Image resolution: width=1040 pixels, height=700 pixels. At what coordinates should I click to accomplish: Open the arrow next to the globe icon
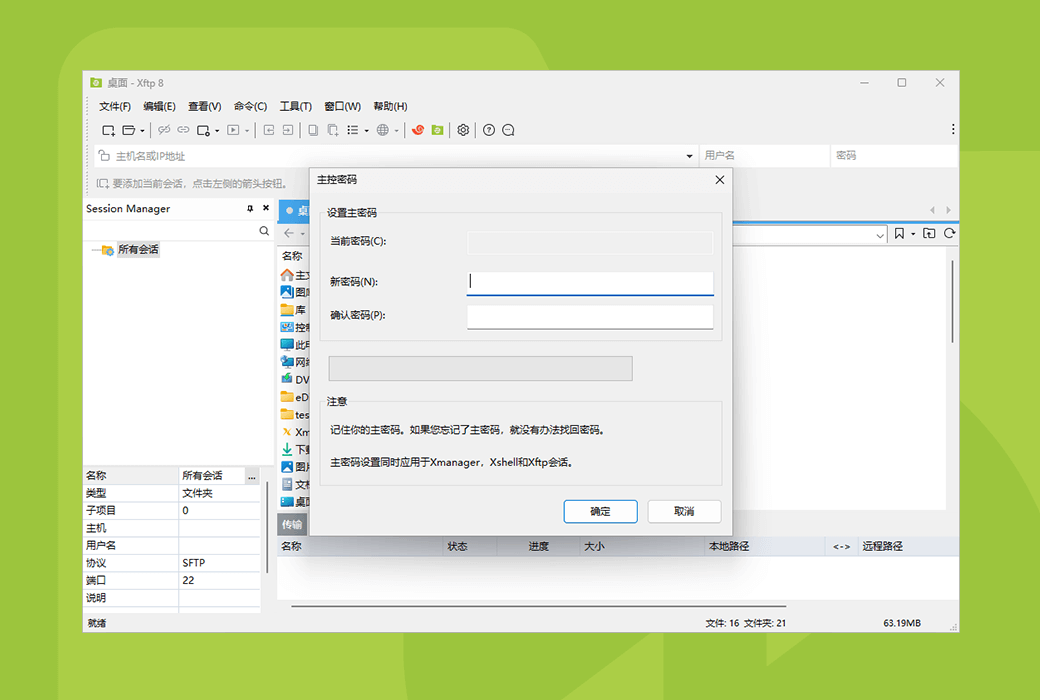pos(397,131)
